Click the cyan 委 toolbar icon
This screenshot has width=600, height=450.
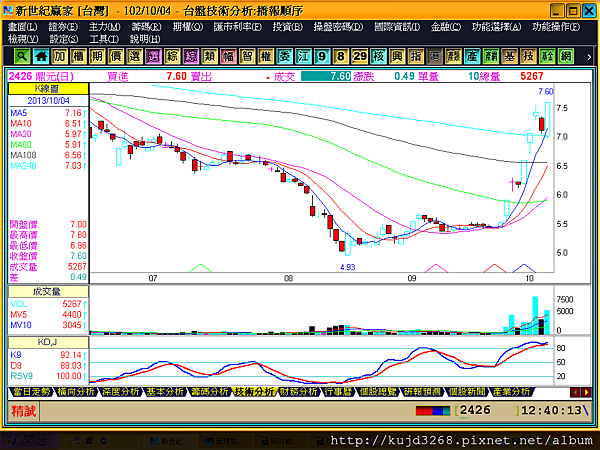285,57
